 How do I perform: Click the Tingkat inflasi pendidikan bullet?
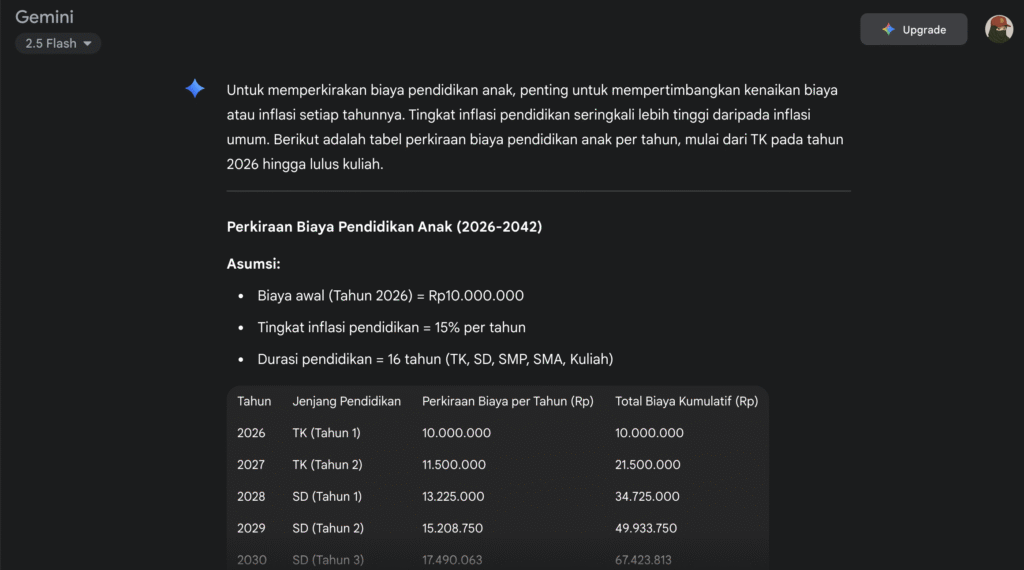(x=391, y=328)
